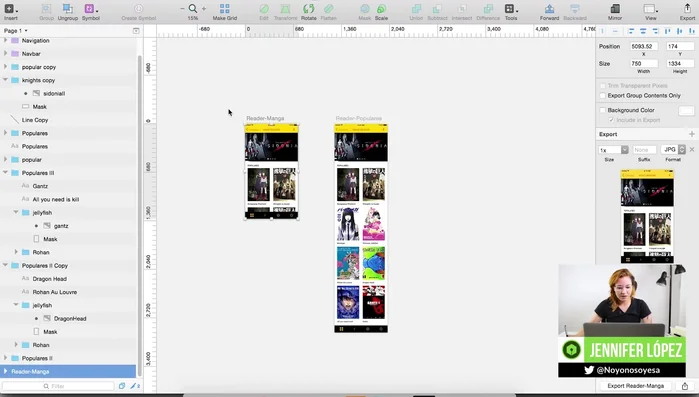Expand the Navbar layer group
Image resolution: width=699 pixels, height=397 pixels.
(5, 53)
